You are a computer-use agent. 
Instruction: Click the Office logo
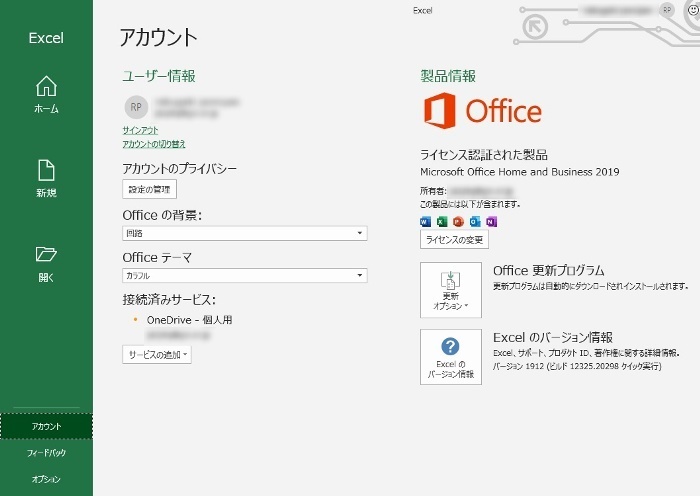tap(483, 111)
